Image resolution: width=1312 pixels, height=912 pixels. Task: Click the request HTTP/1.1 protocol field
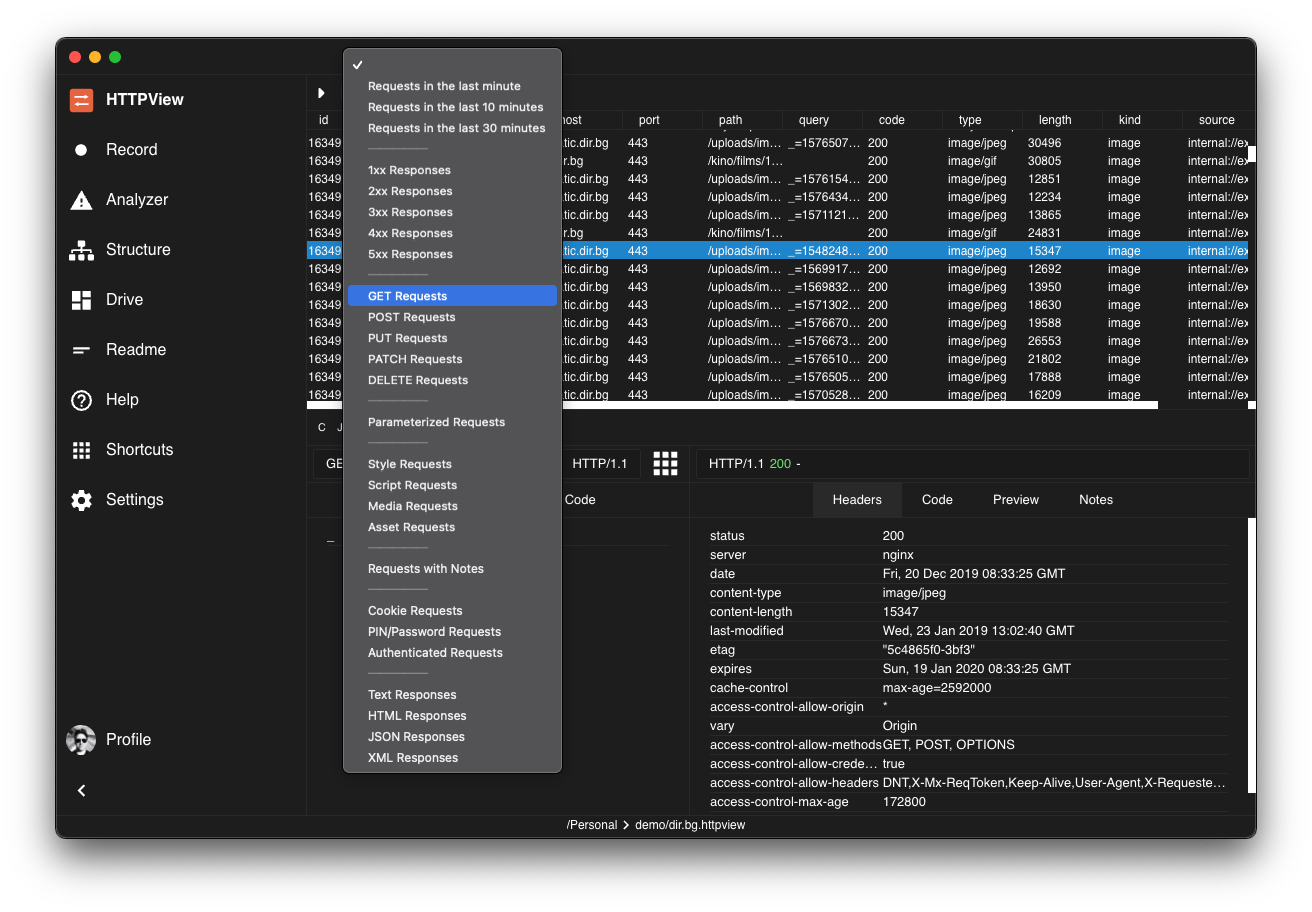[600, 464]
